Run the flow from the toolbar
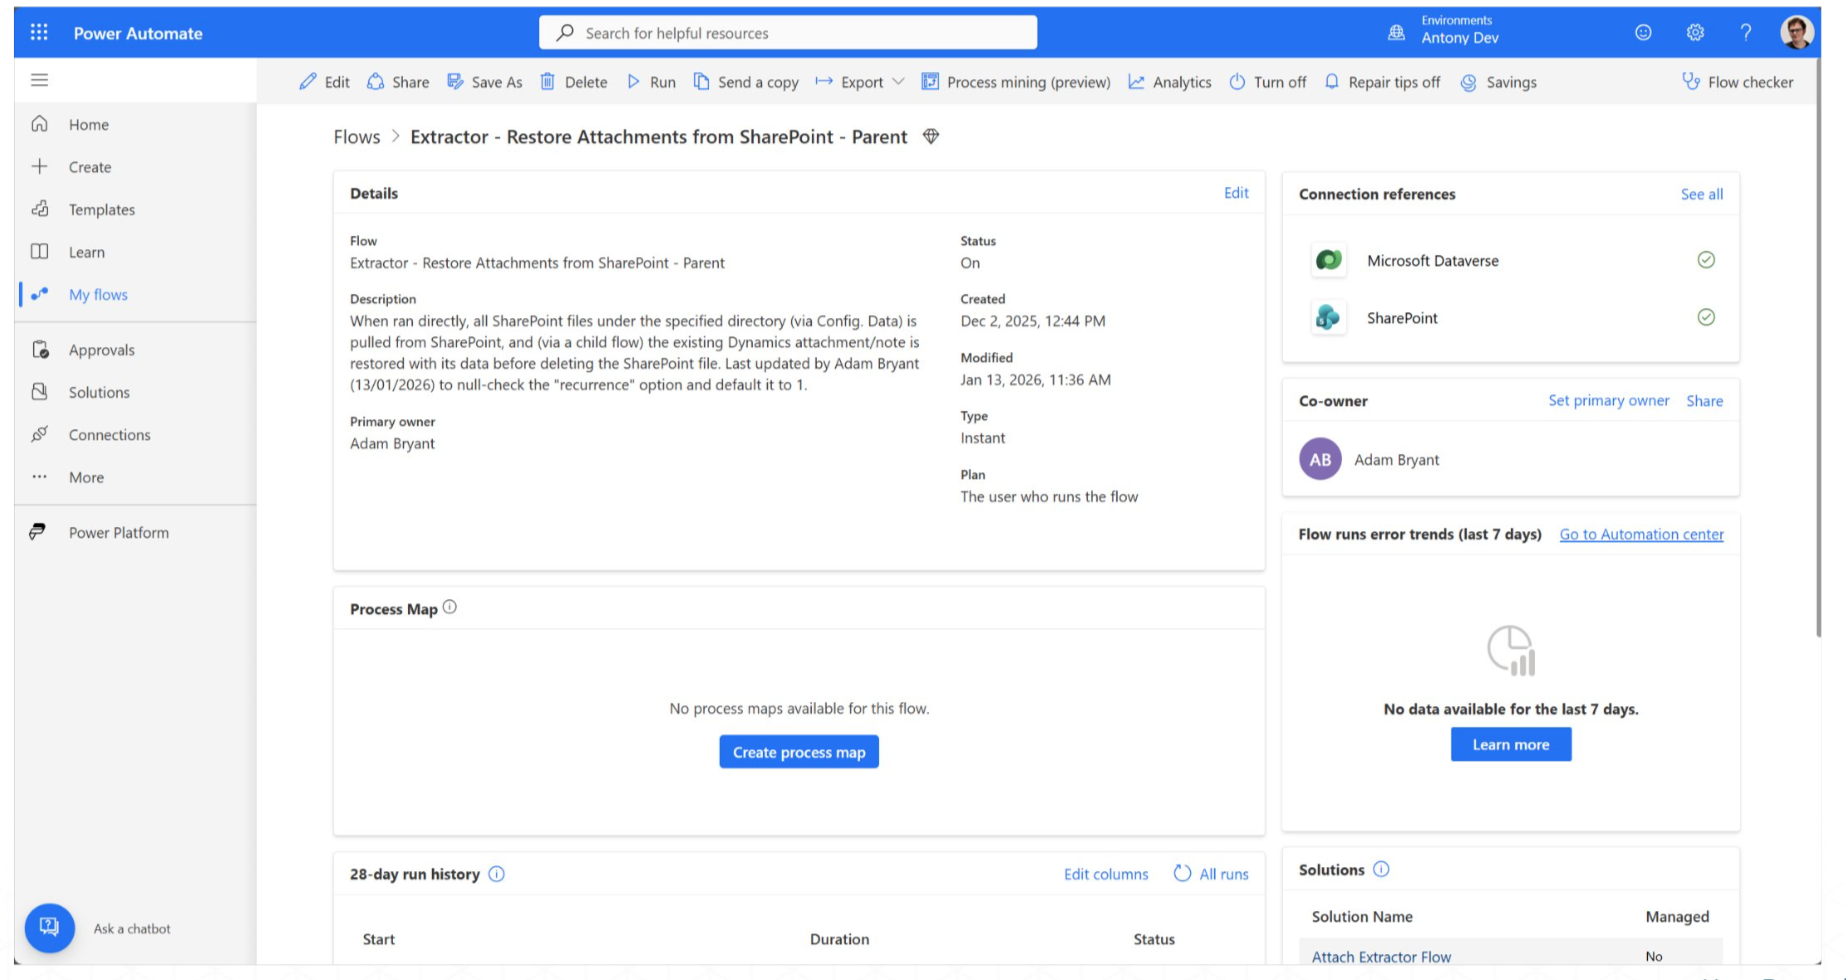The height and width of the screenshot is (980, 1846). point(651,82)
